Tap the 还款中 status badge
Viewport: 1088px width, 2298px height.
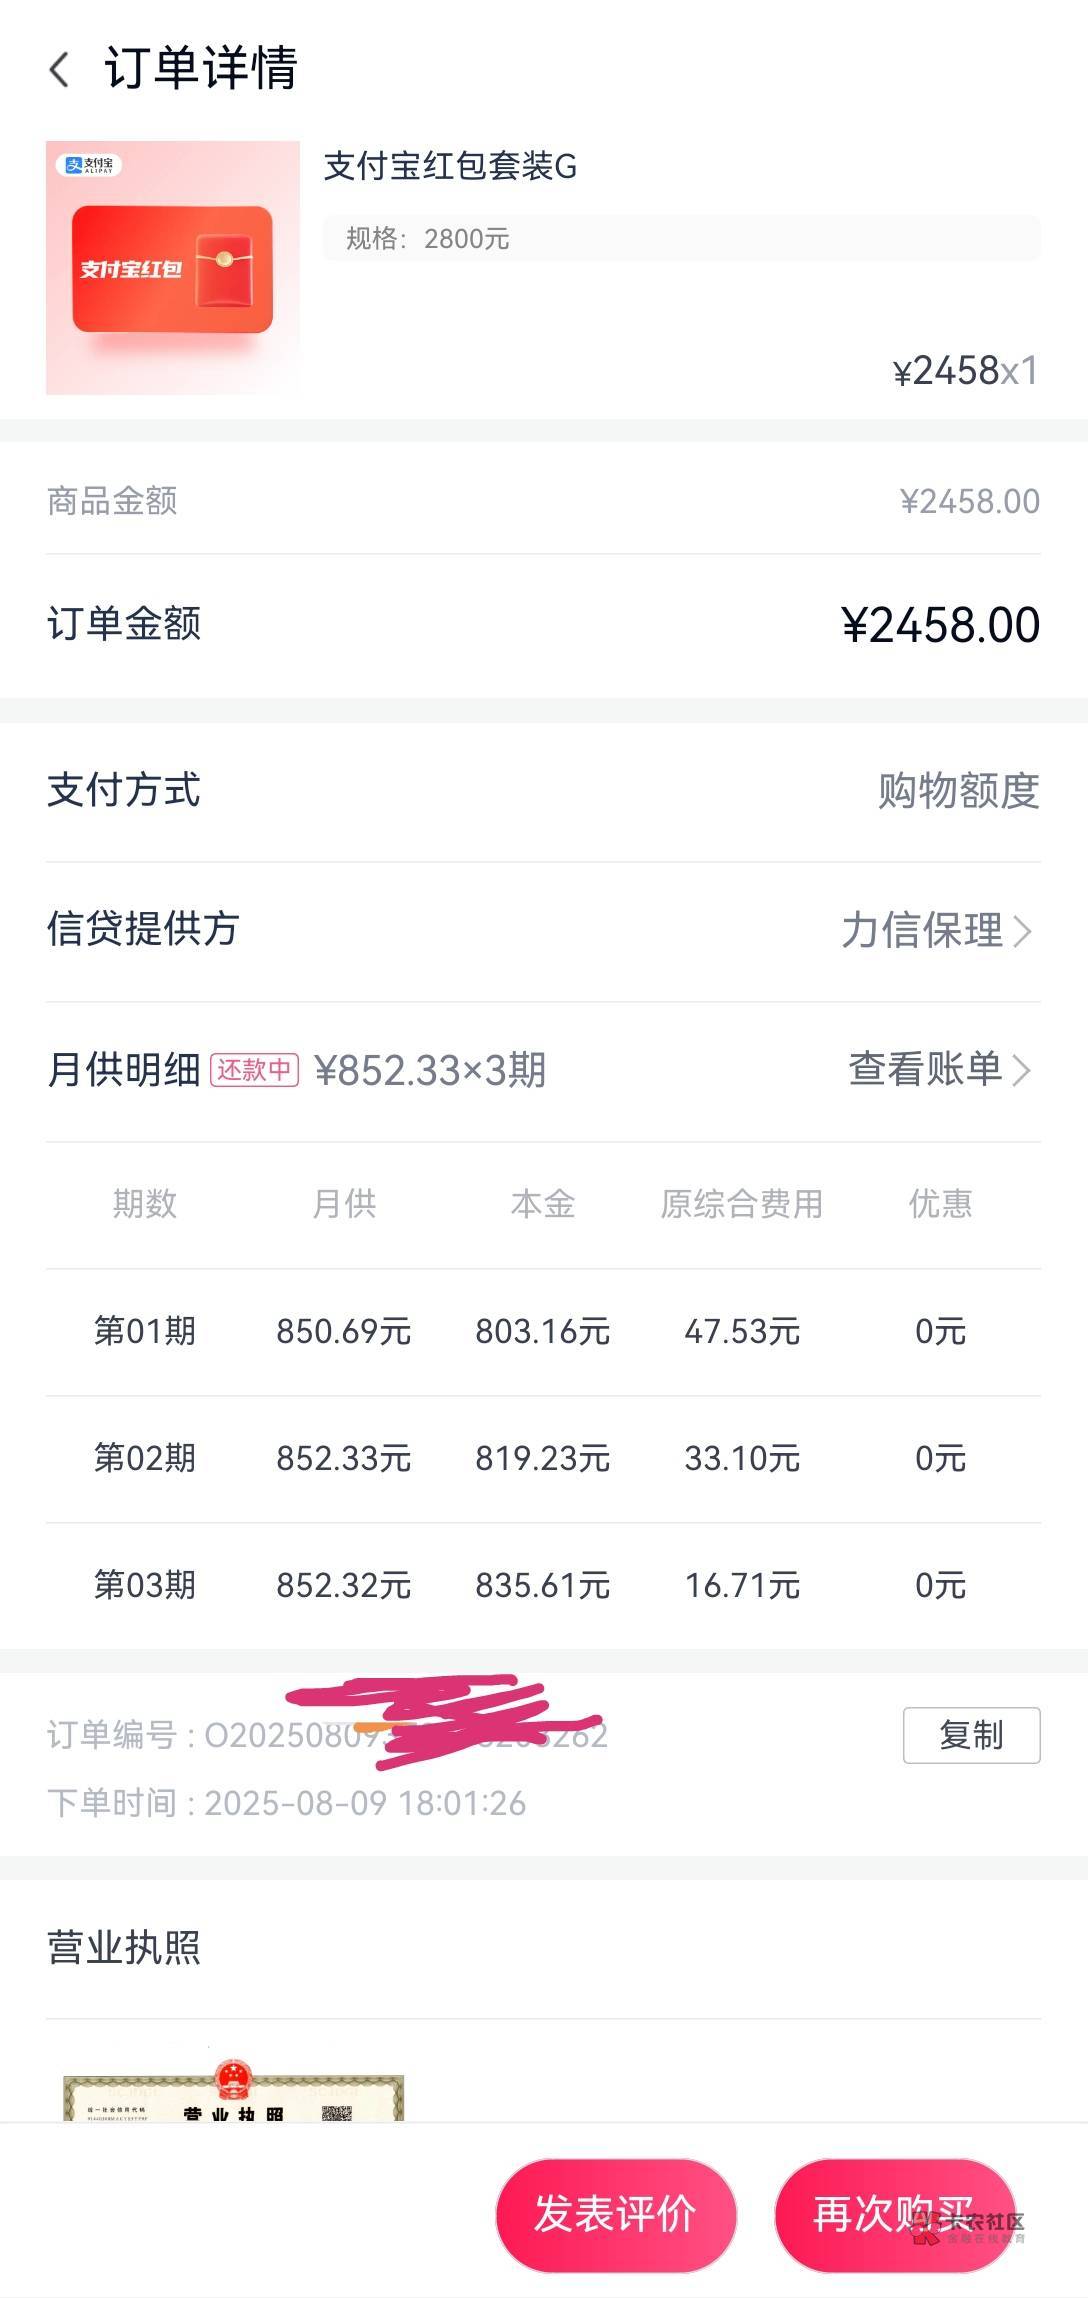coord(254,1070)
